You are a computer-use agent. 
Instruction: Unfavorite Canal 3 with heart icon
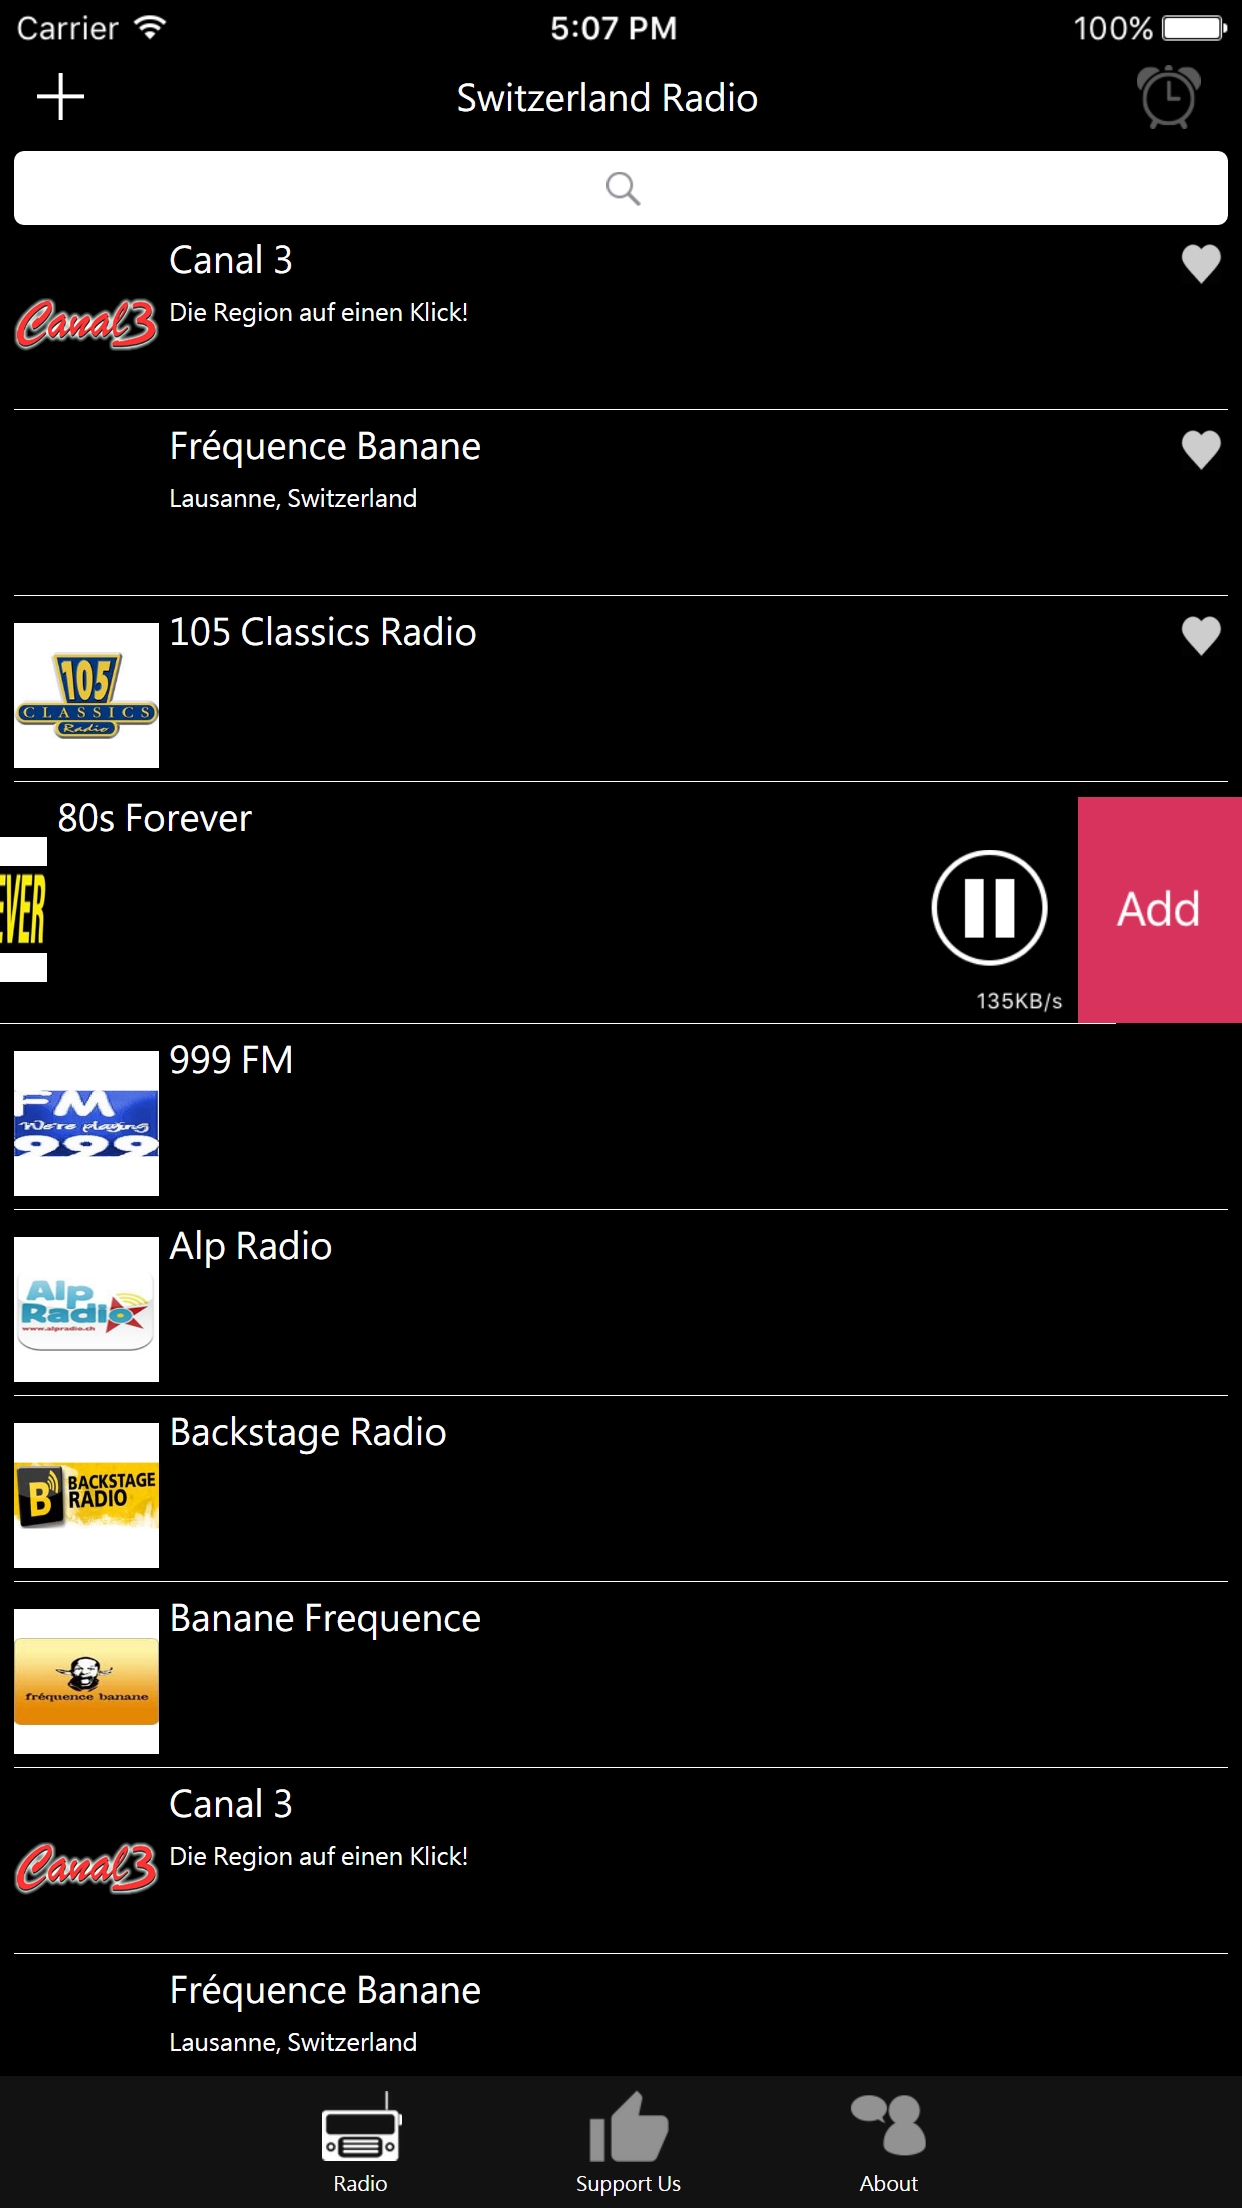click(x=1201, y=264)
